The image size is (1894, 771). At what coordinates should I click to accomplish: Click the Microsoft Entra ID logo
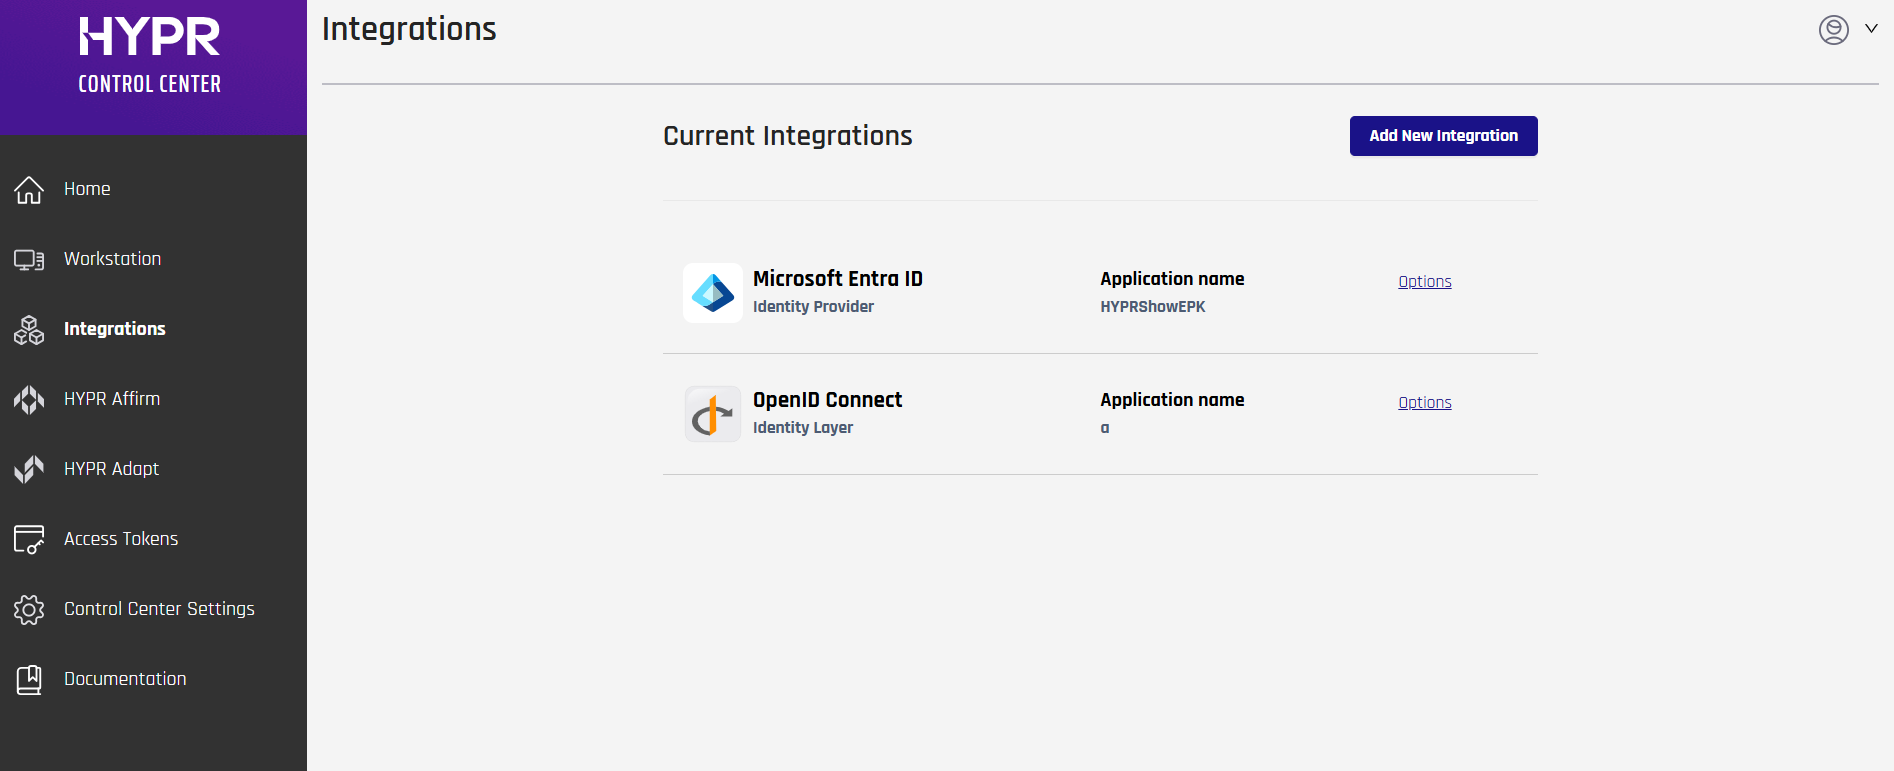(x=713, y=293)
